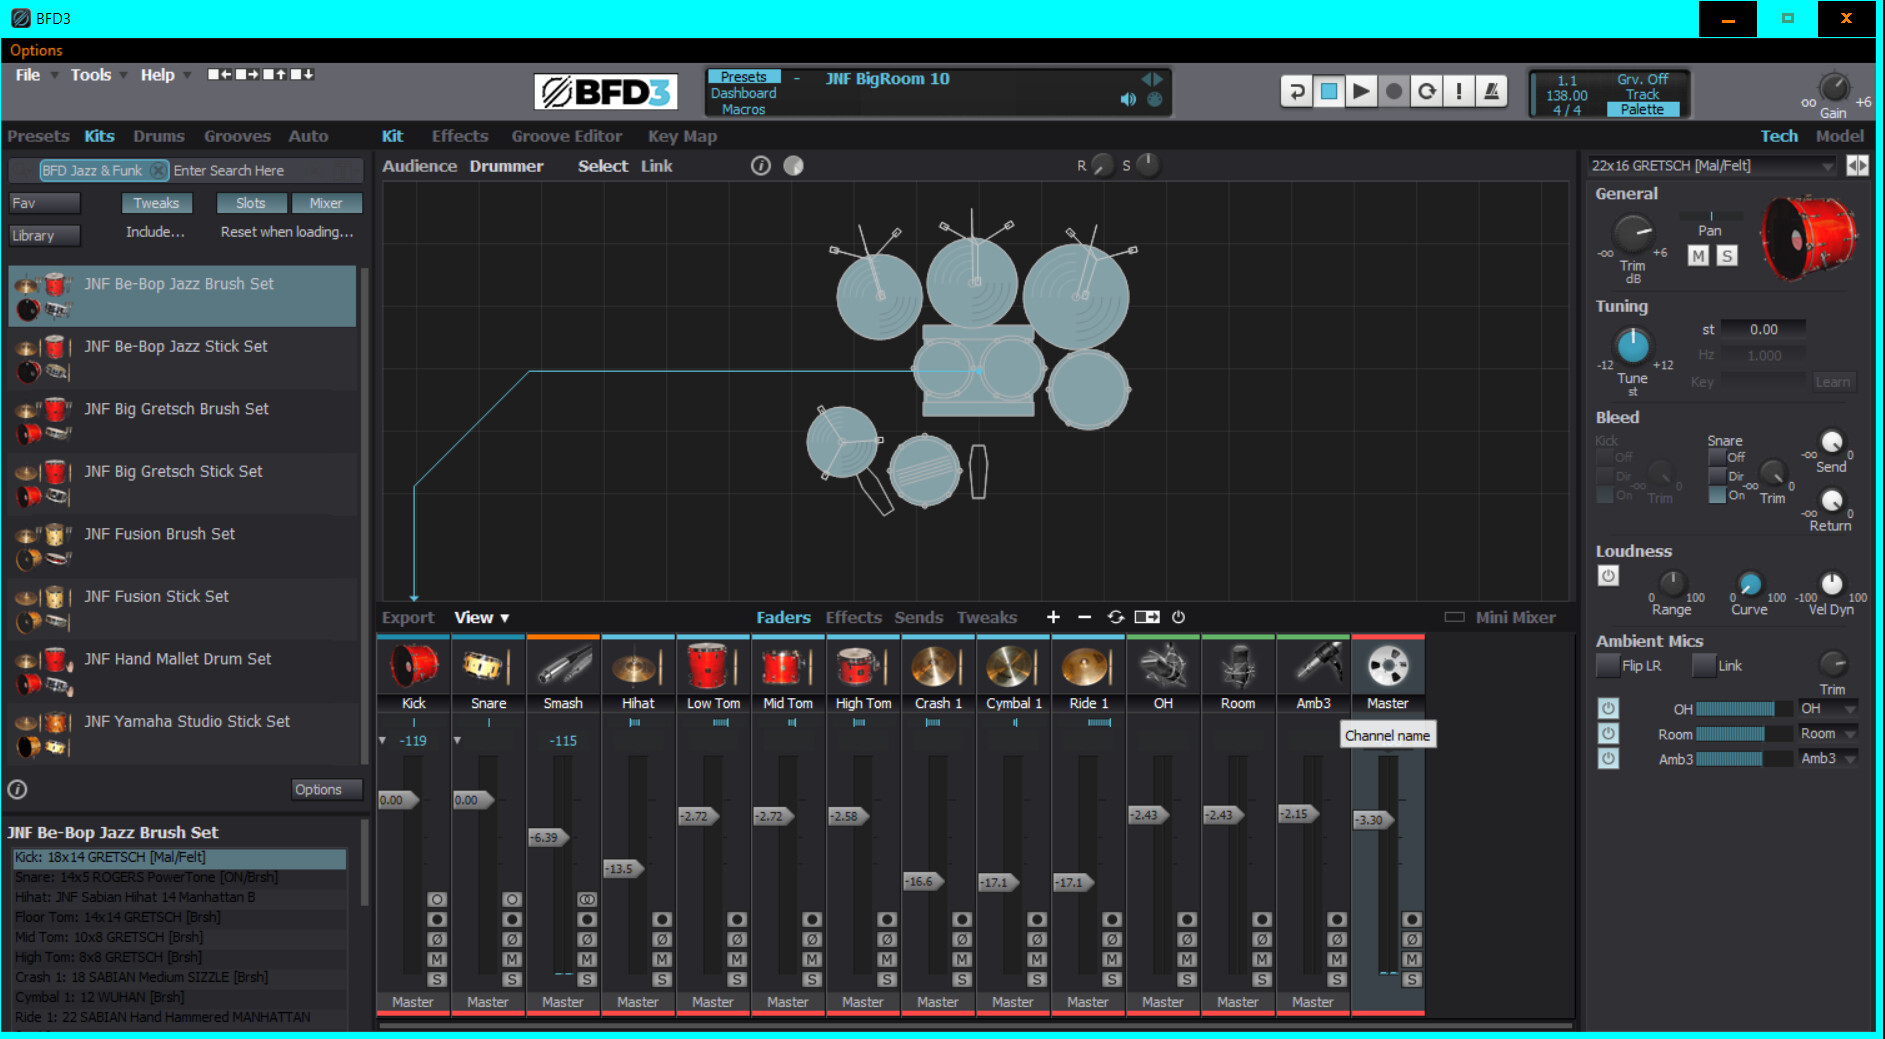Toggle the loop return transport icon
This screenshot has height=1039, width=1885.
point(1296,92)
